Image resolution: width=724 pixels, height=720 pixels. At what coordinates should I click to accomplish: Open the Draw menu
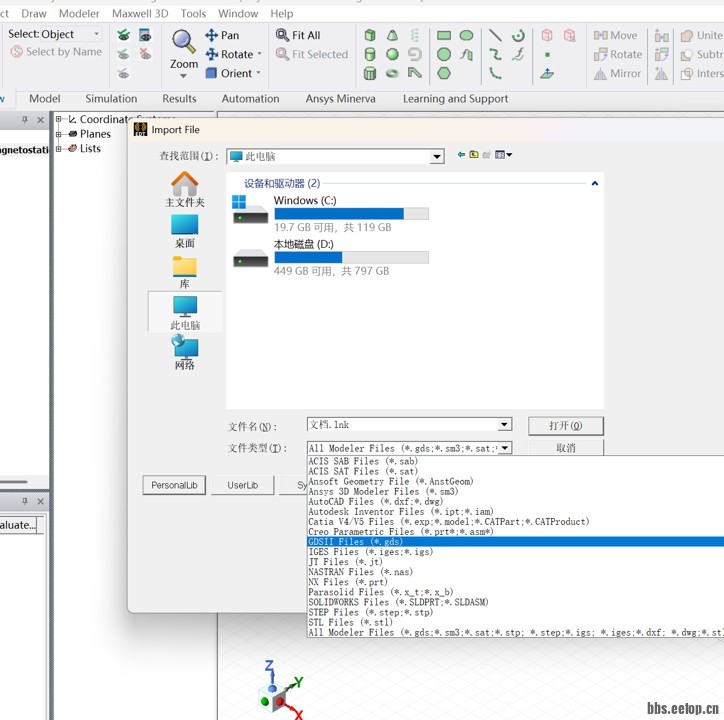[34, 13]
